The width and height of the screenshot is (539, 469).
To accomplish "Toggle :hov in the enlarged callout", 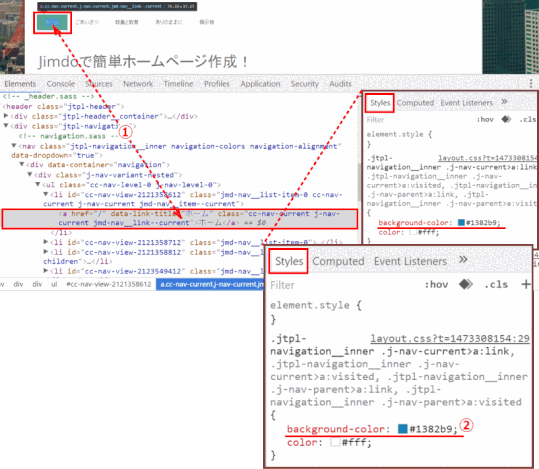I will tap(436, 285).
